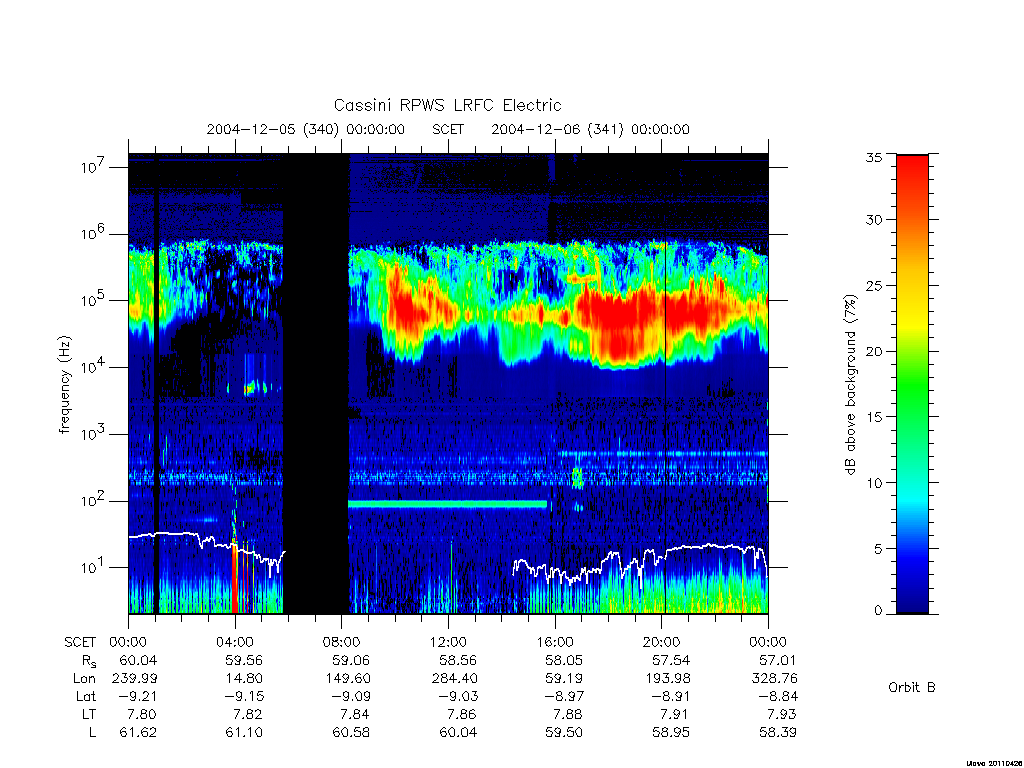Click Rs value '59.06'
The width and height of the screenshot is (1024, 768).
pos(351,660)
